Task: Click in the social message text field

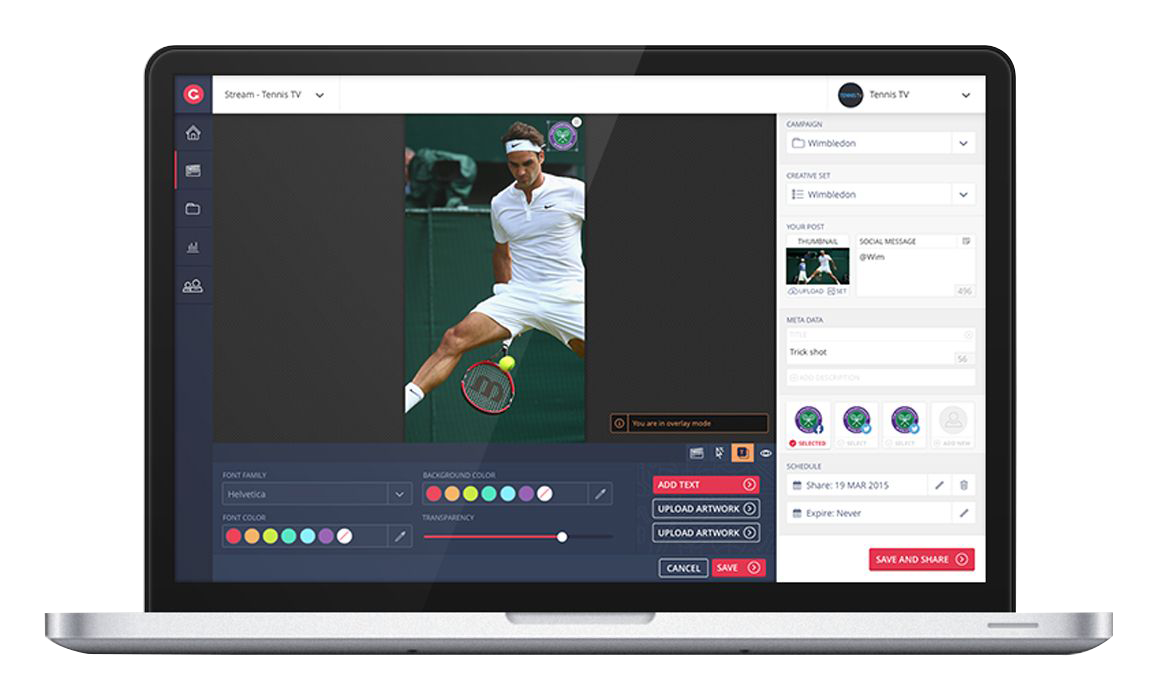Action: click(x=915, y=272)
